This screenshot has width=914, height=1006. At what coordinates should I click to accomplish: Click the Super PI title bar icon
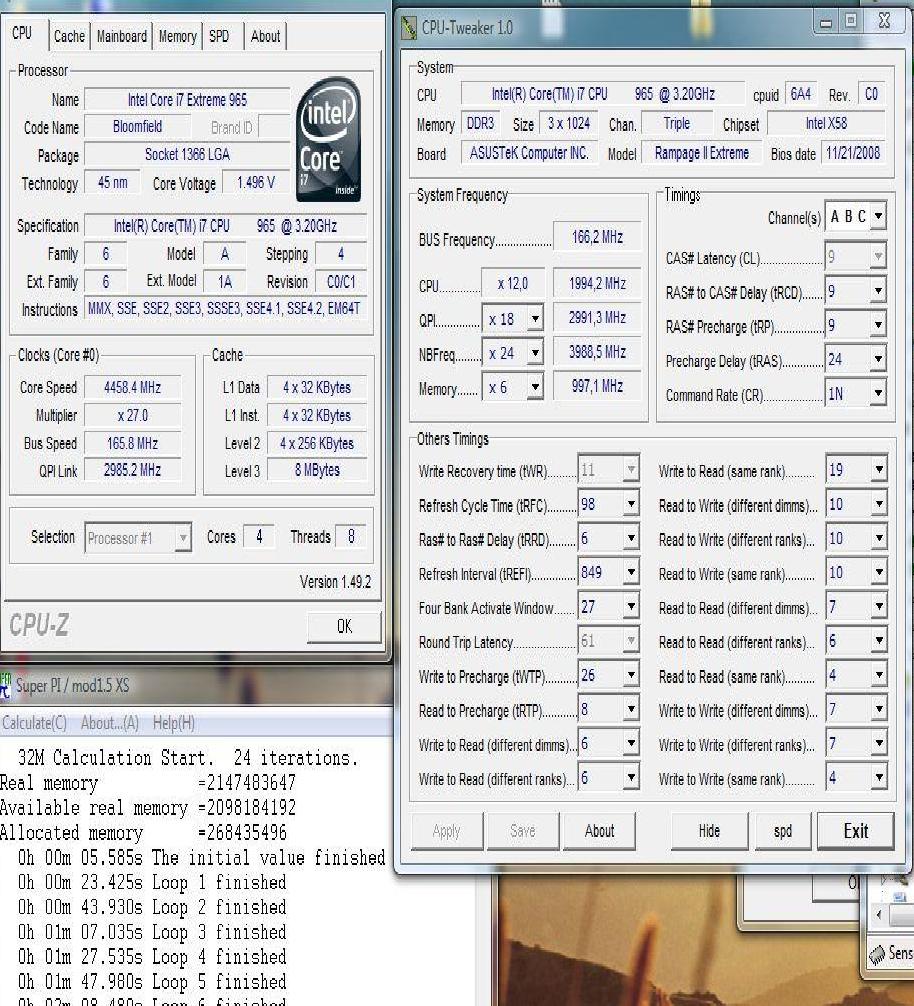(6, 685)
